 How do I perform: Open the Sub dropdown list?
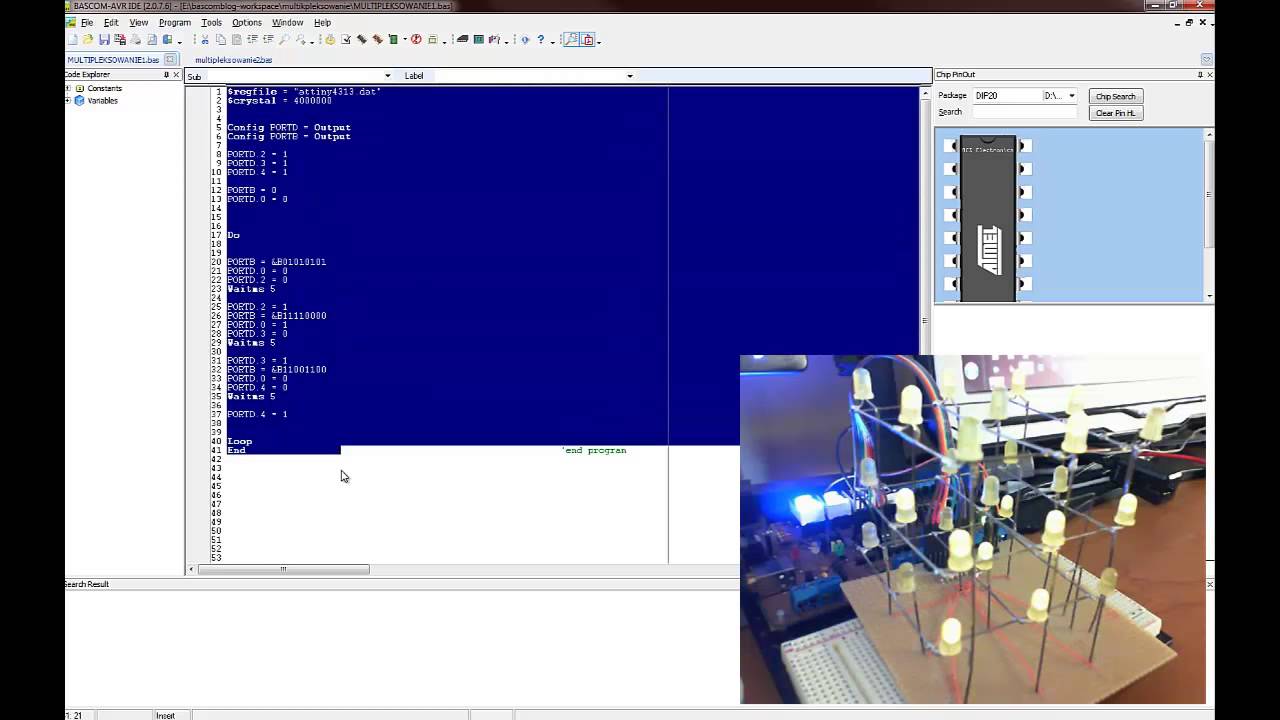(387, 76)
